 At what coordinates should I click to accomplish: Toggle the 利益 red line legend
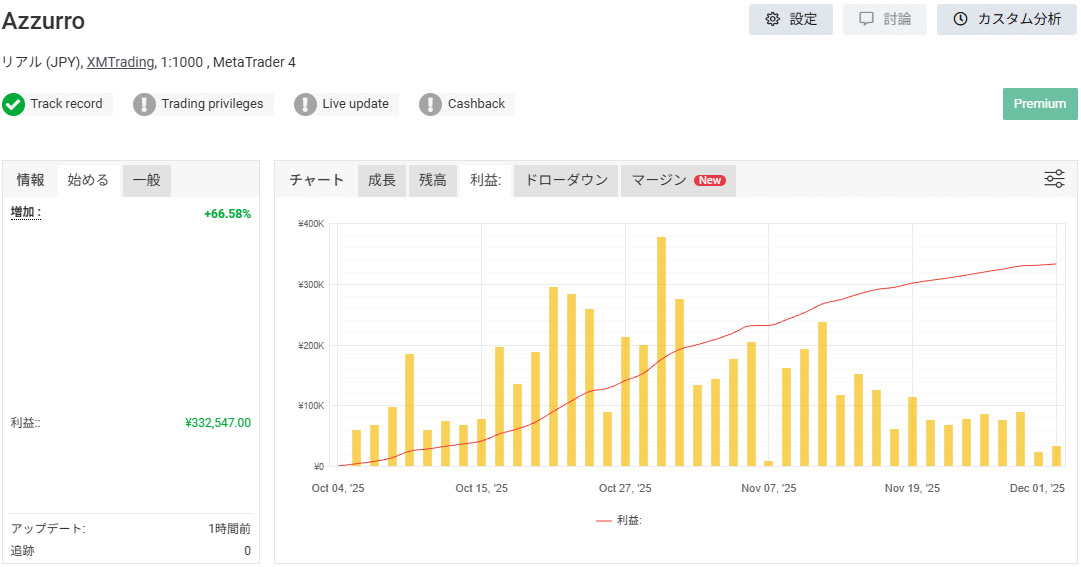pos(618,520)
